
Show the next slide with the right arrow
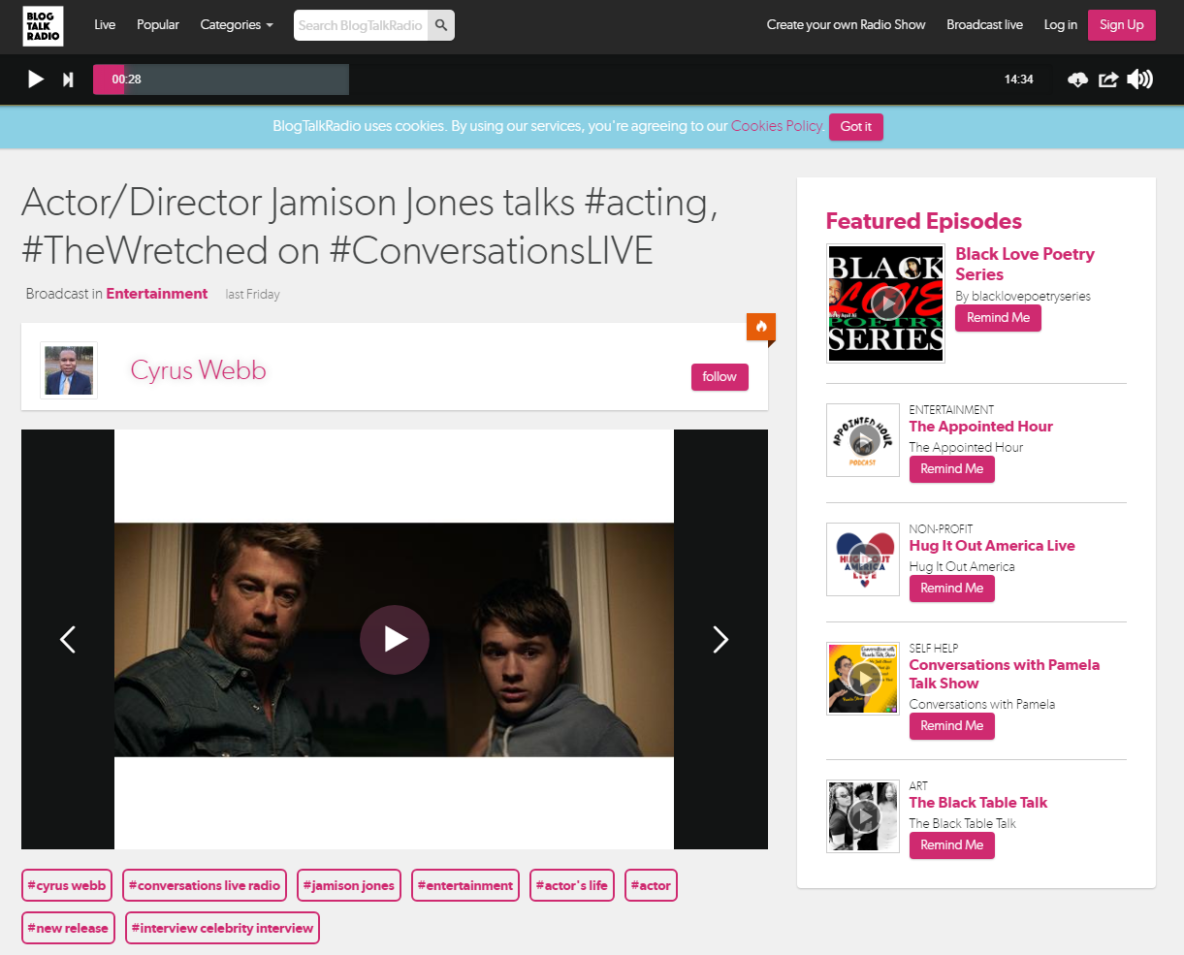(x=720, y=639)
